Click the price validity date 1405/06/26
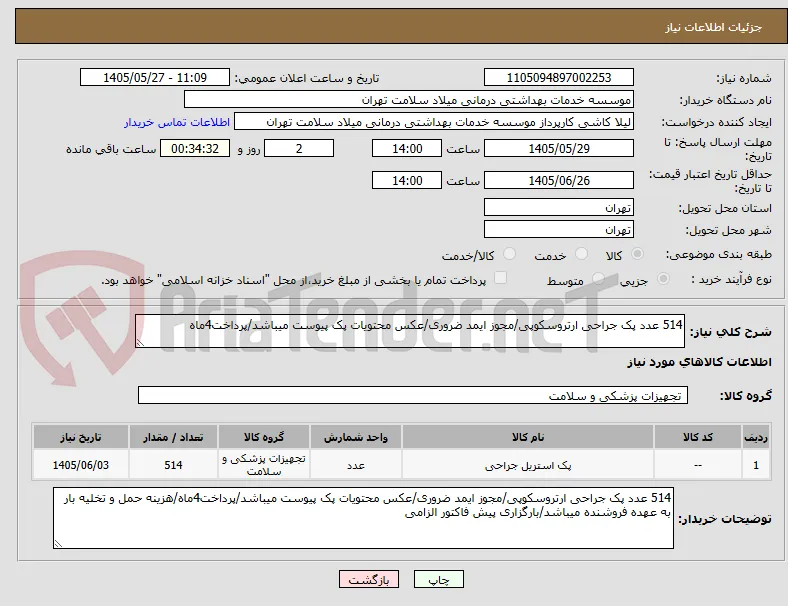The height and width of the screenshot is (606, 788). click(559, 180)
